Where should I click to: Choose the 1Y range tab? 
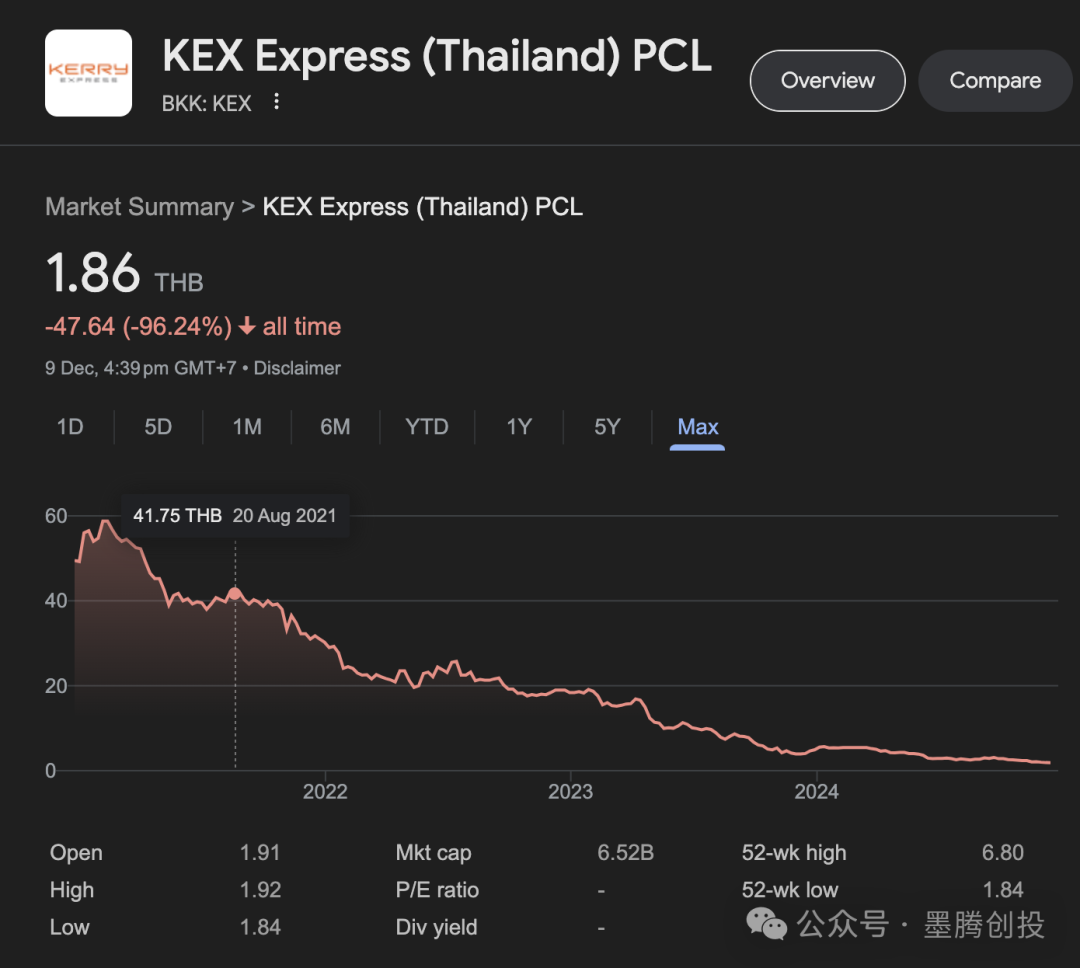[519, 427]
